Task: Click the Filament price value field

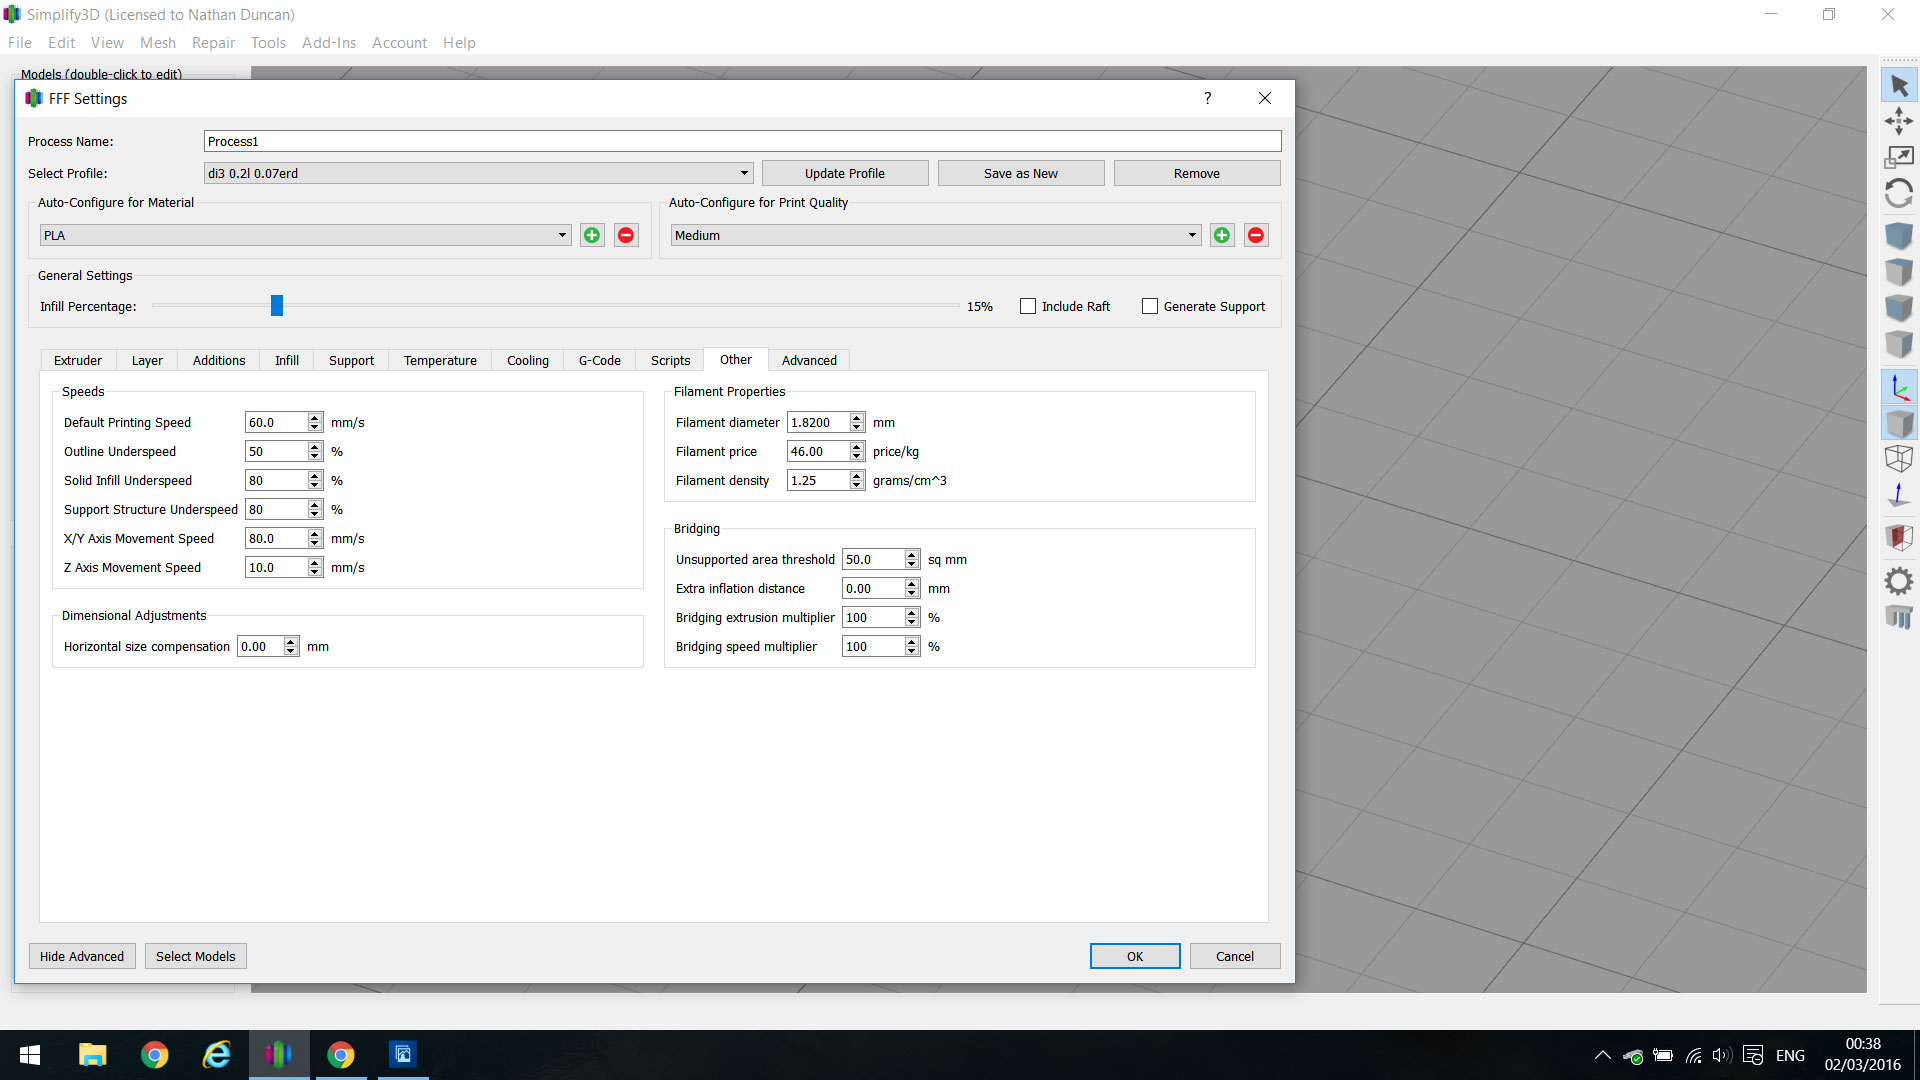Action: [818, 451]
